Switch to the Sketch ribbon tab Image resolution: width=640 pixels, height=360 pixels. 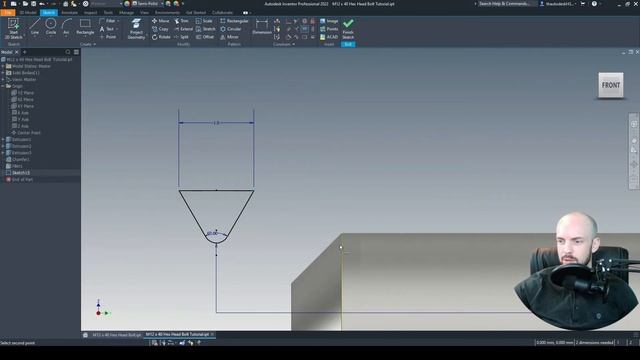coord(49,13)
